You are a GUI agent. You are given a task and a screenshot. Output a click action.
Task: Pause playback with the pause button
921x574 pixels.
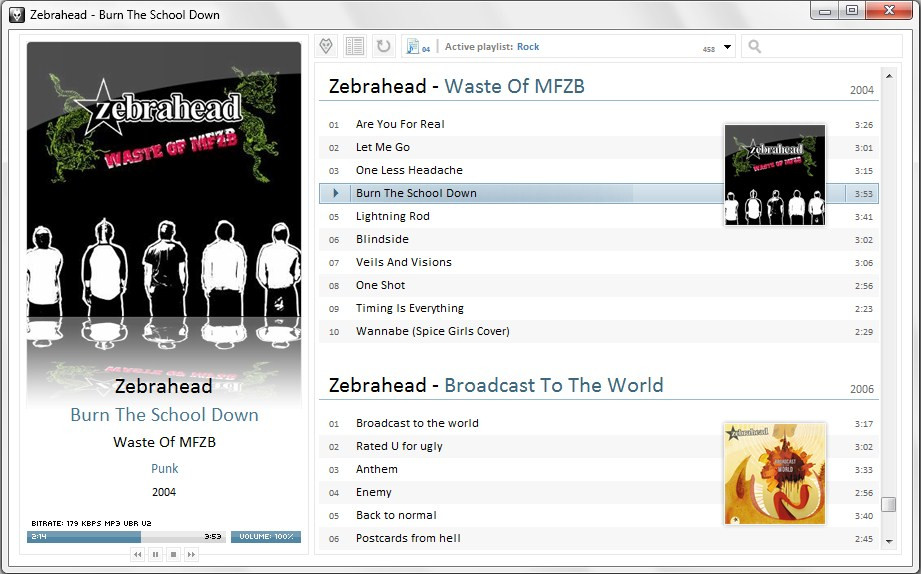[156, 554]
